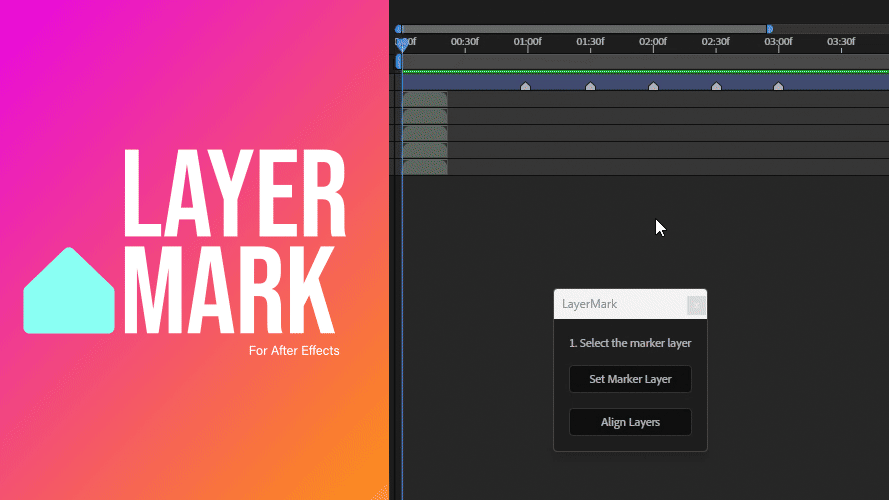Select the blue marker layer bar
889x500 pixels.
point(645,82)
